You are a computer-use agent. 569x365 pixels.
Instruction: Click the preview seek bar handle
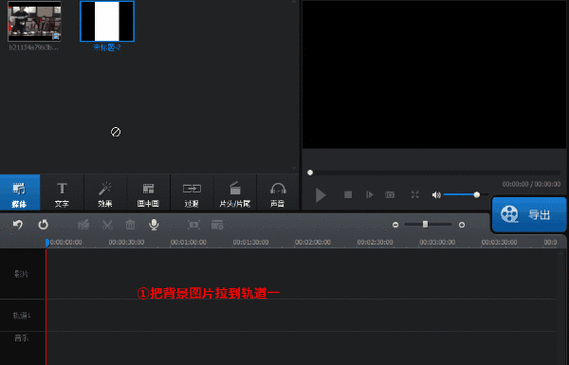(310, 173)
